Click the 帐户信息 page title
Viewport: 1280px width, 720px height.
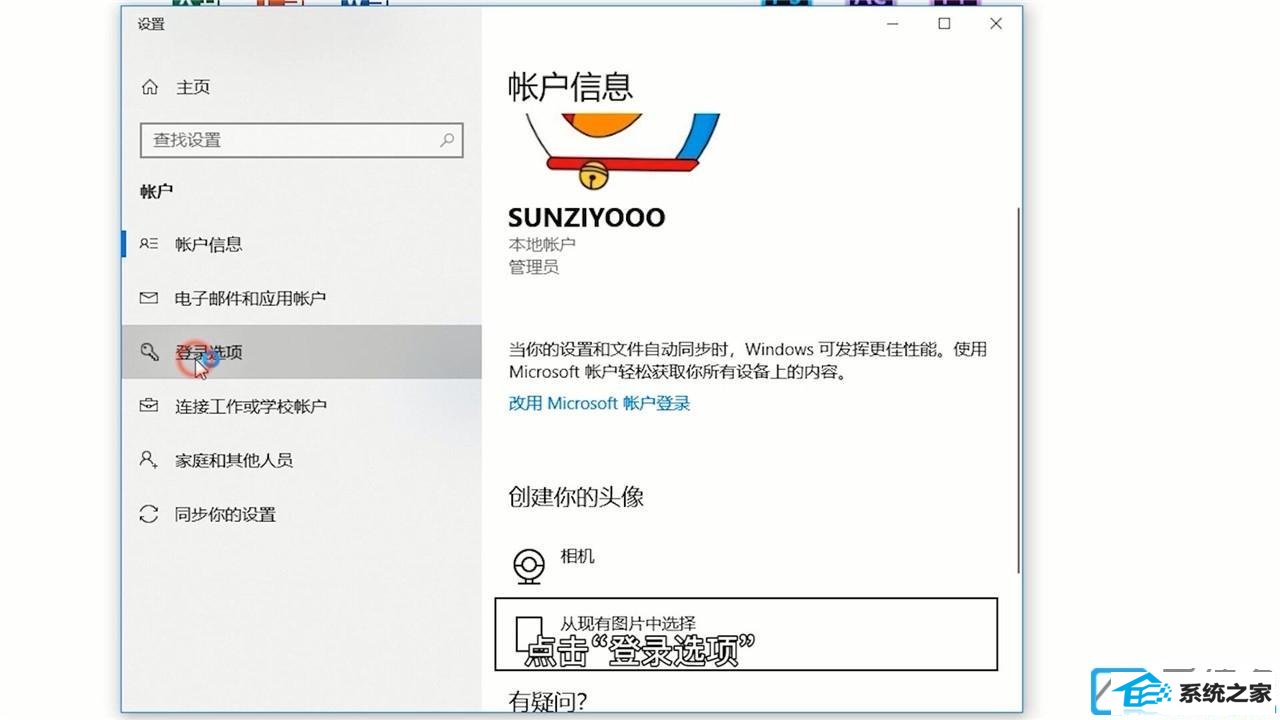571,86
